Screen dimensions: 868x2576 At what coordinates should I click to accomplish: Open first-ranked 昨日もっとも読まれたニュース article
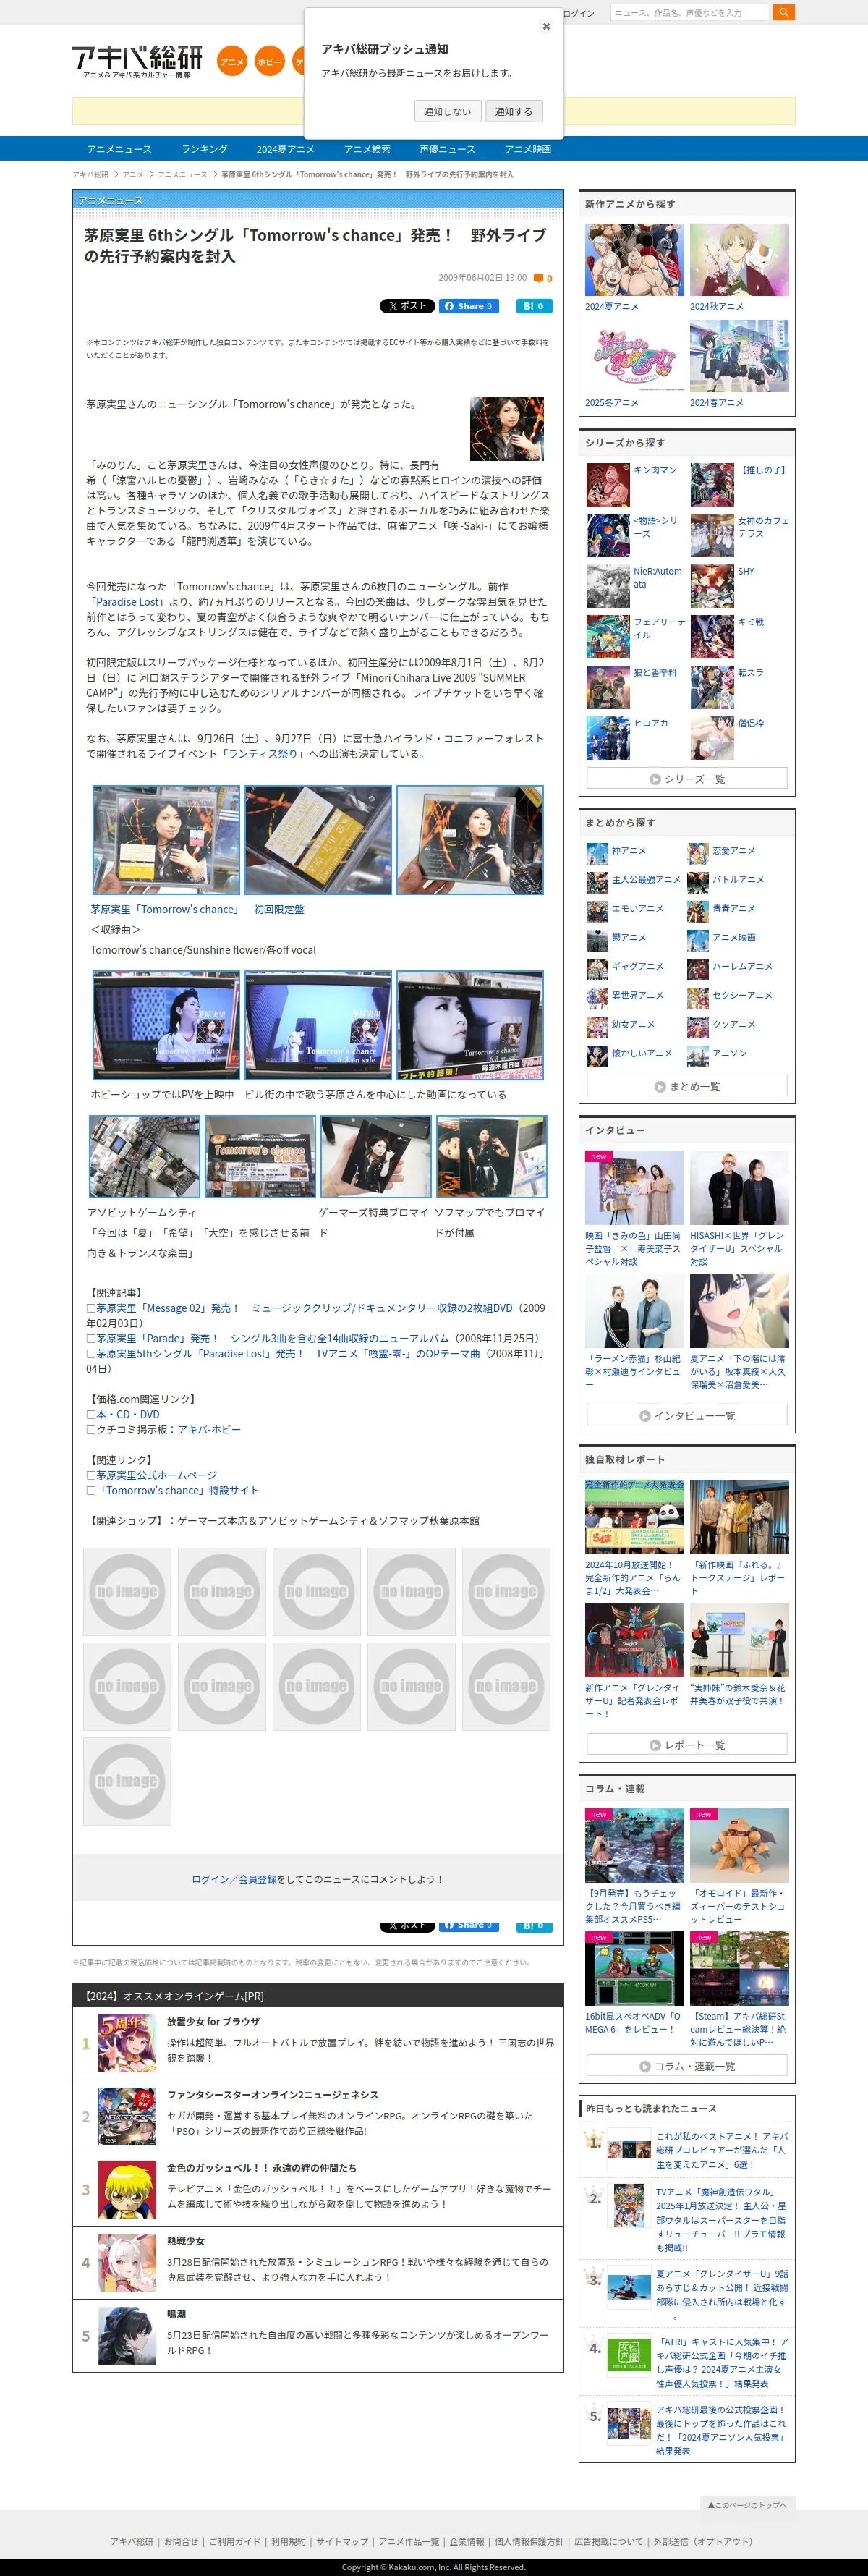click(722, 2149)
